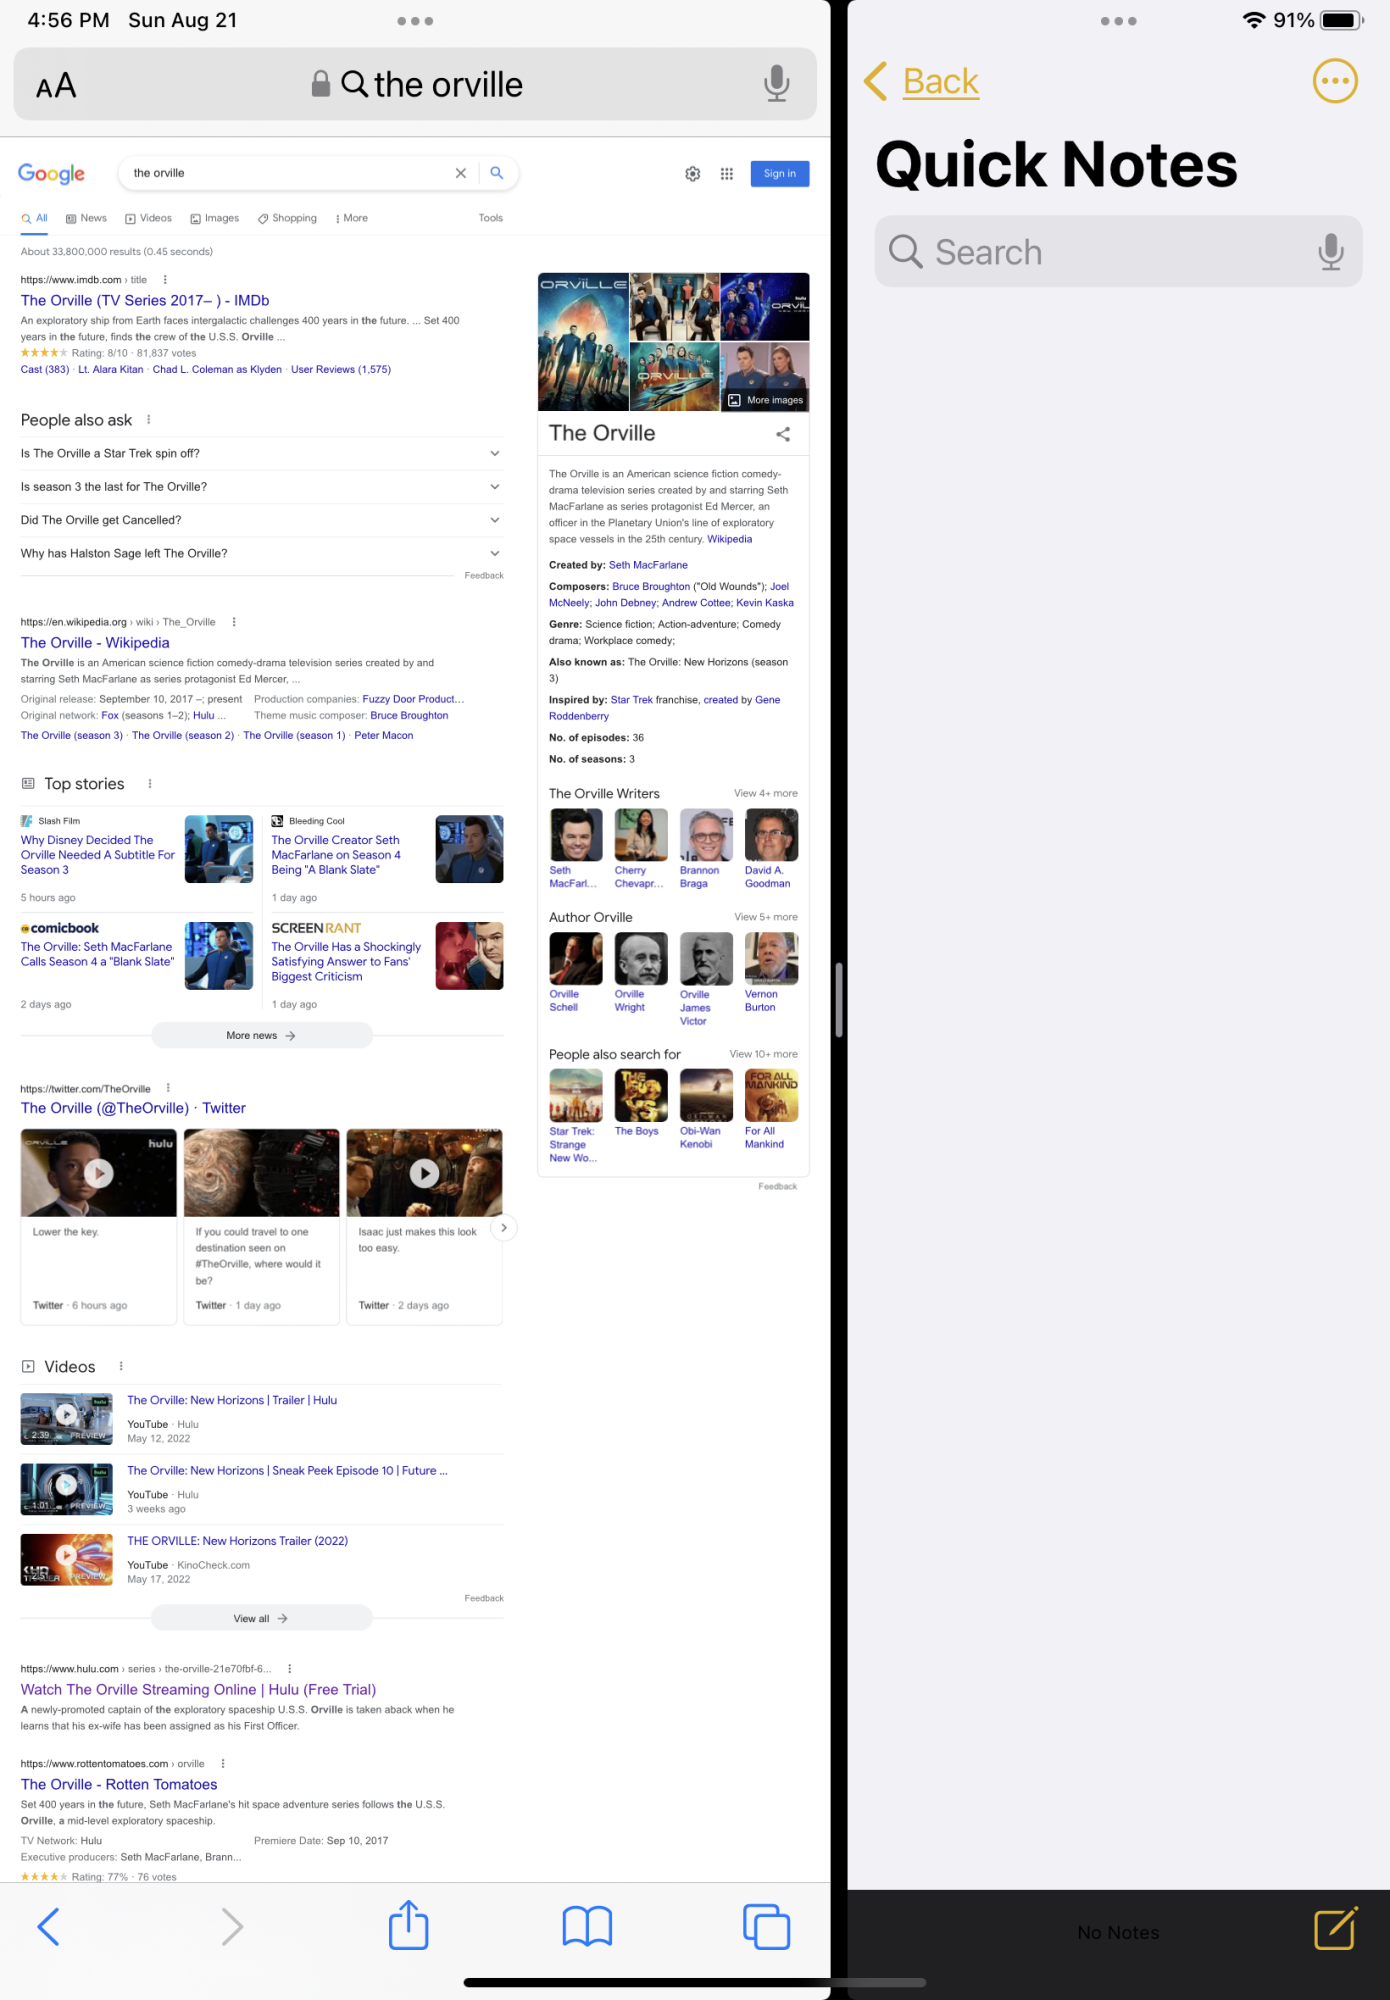This screenshot has width=1390, height=2000.
Task: Open Safari bookmarks
Action: [587, 1926]
